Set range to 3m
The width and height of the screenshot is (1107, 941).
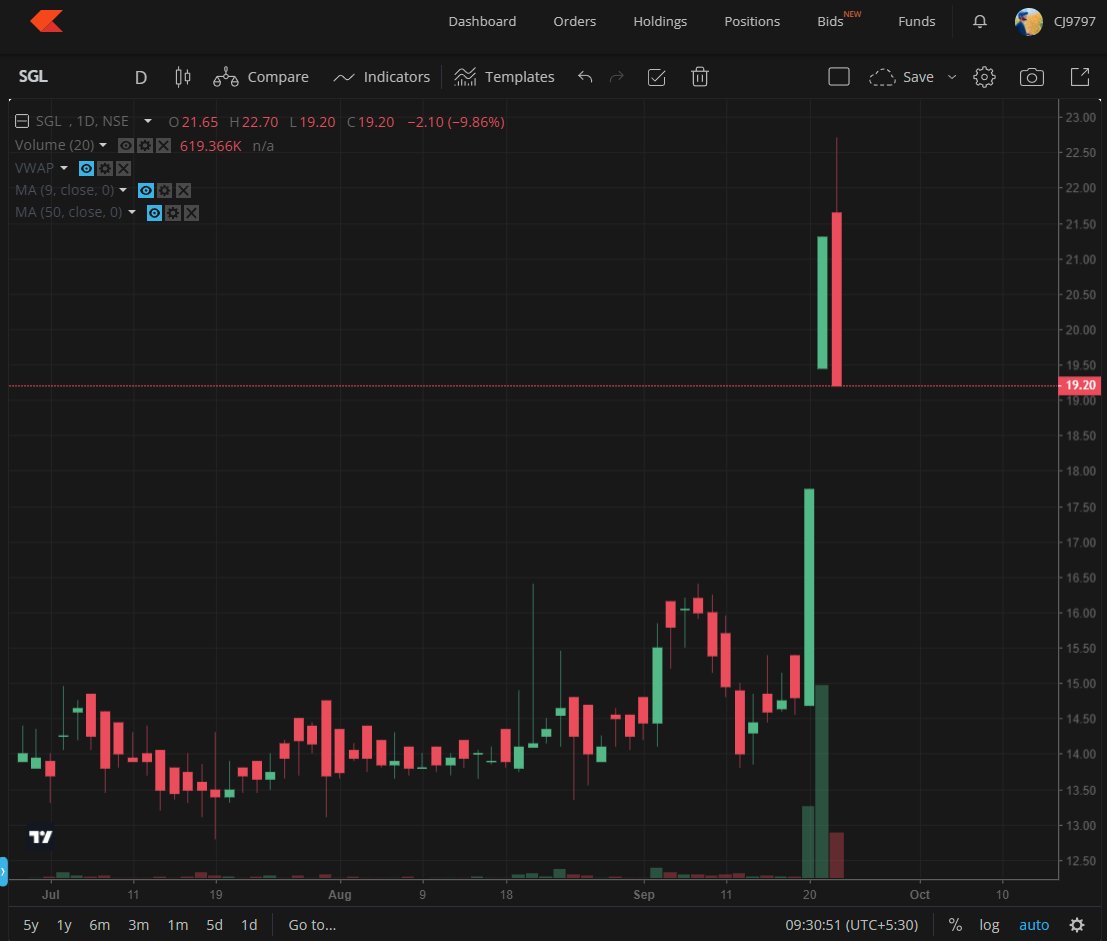tap(138, 925)
